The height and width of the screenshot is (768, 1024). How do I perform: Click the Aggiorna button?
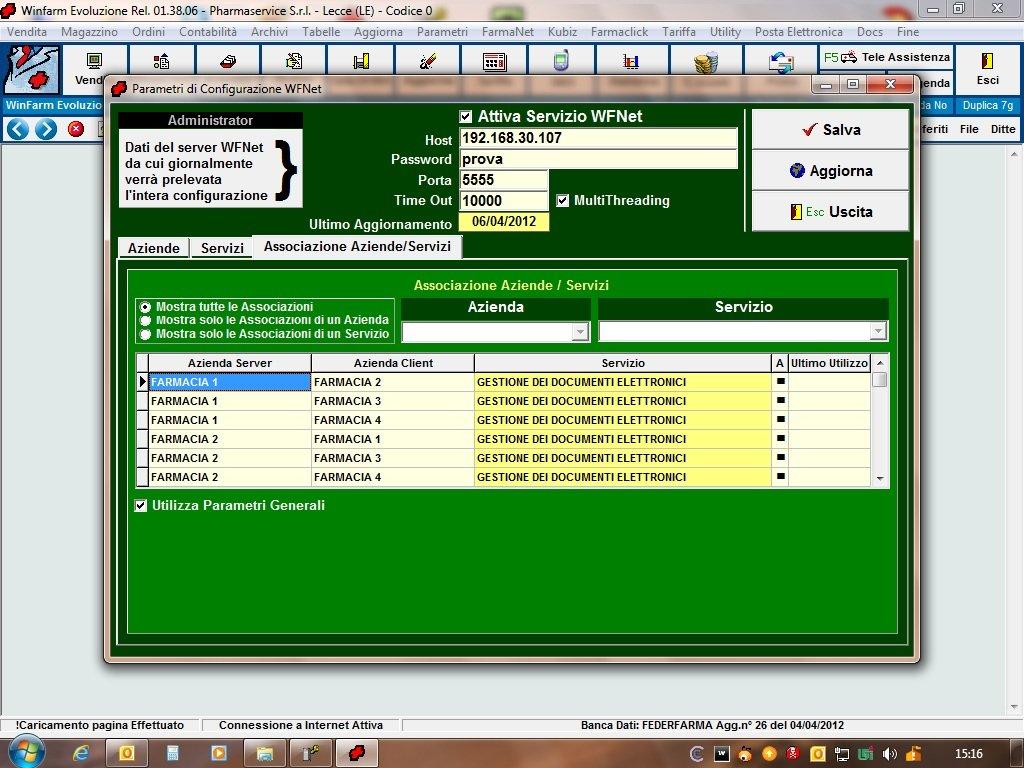[830, 171]
